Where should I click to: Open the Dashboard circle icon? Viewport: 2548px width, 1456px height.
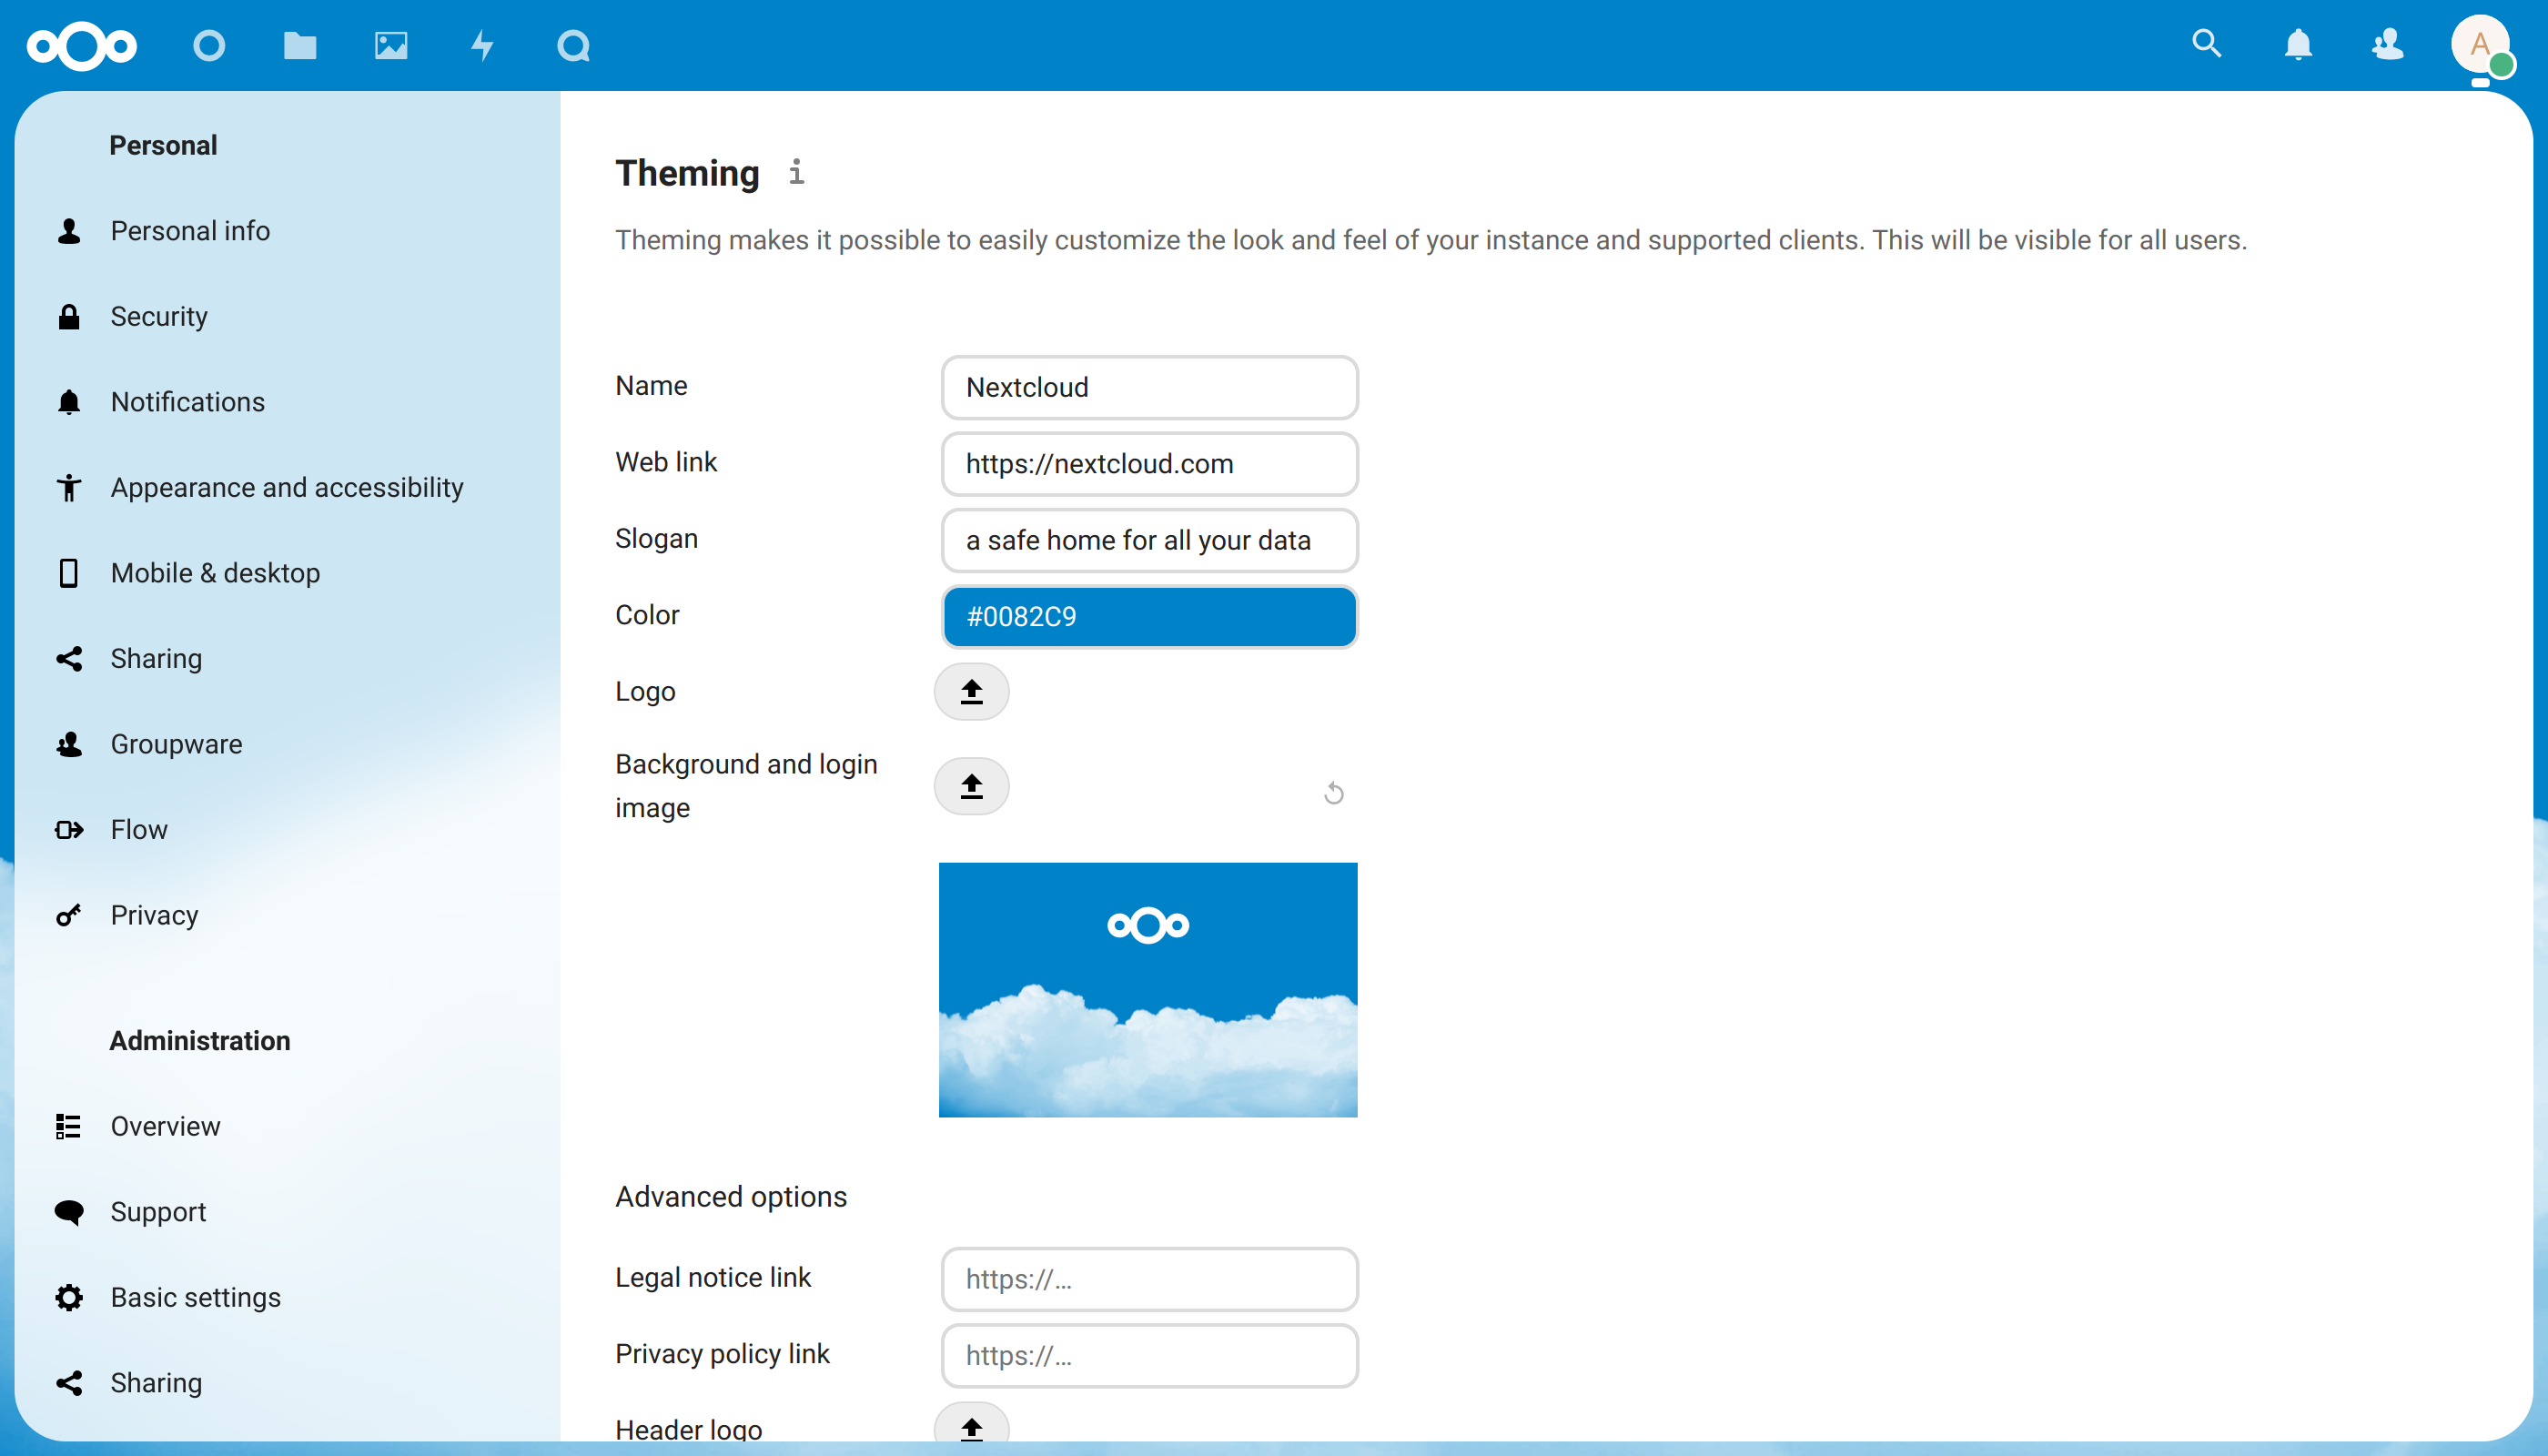click(209, 45)
